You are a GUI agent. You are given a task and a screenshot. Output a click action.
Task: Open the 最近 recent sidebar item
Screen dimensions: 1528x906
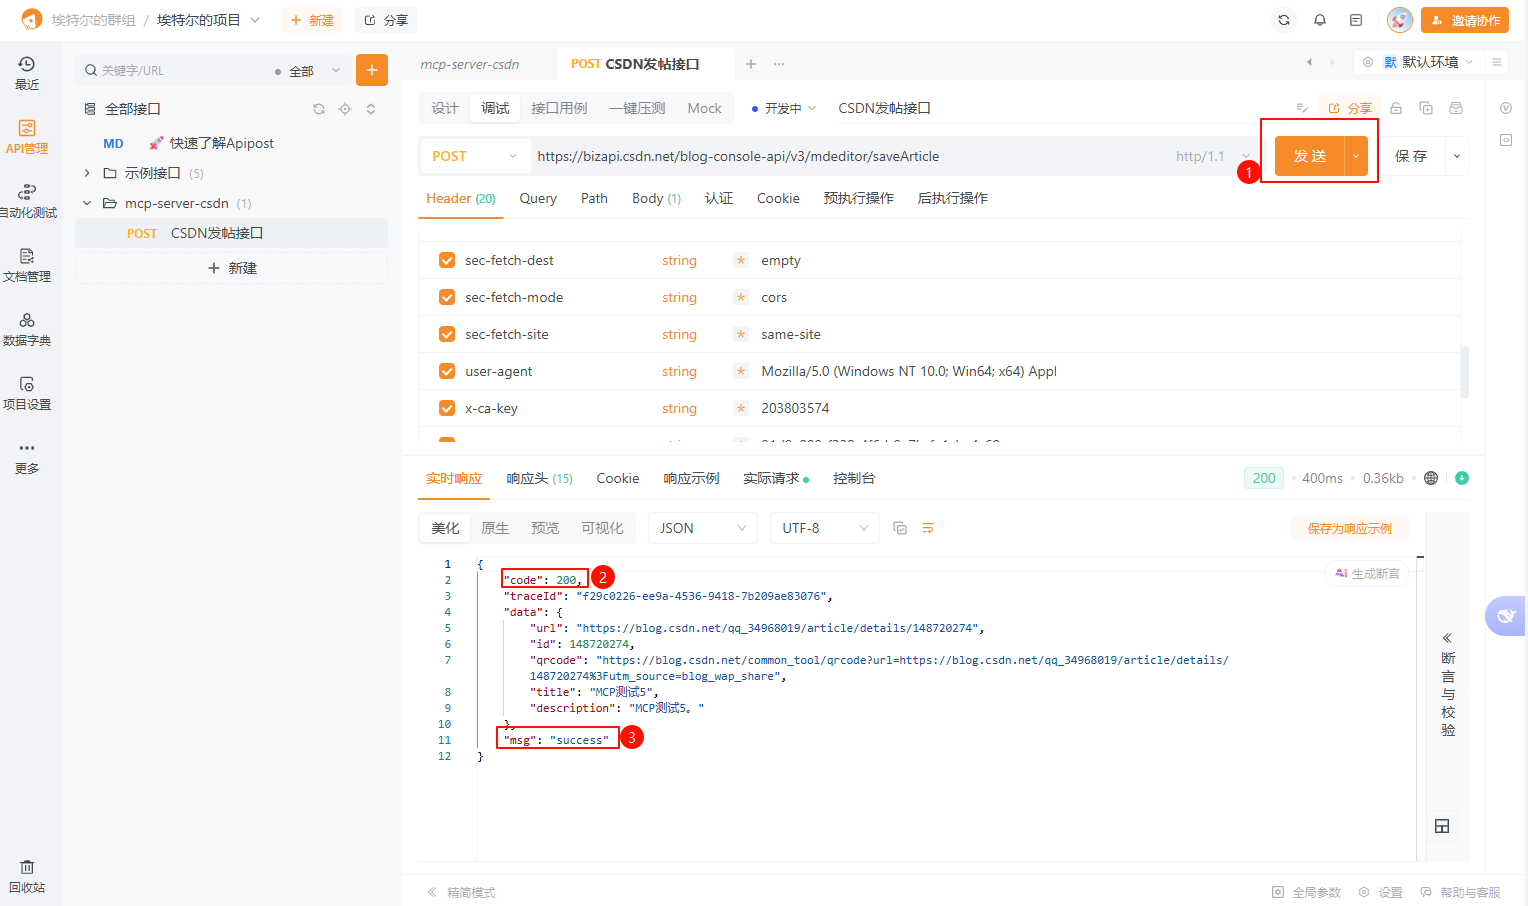tap(27, 73)
